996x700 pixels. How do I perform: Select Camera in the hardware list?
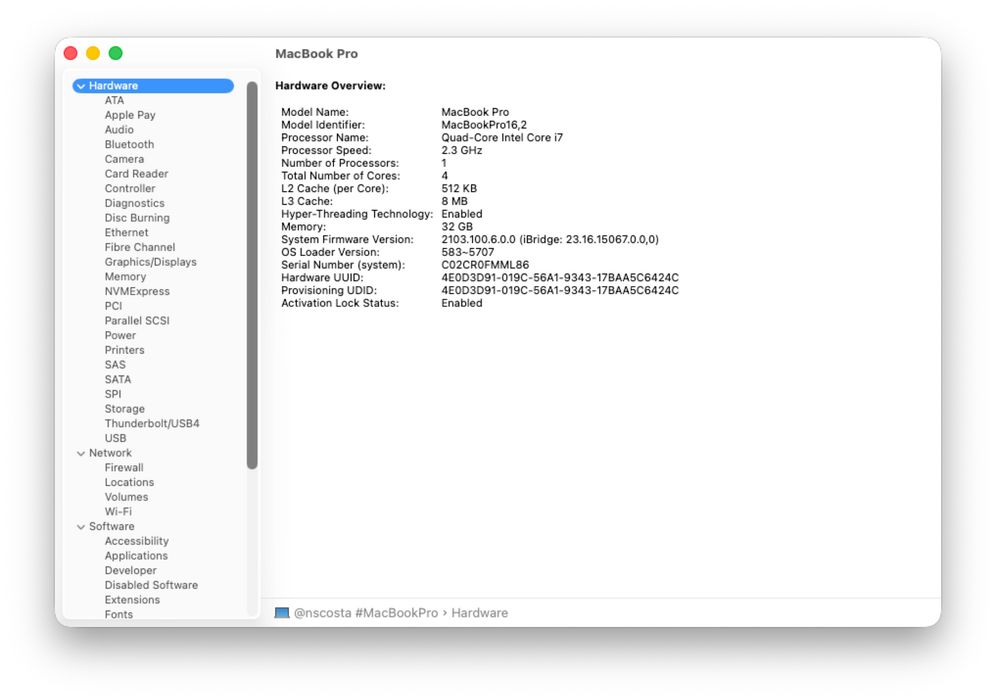(124, 159)
